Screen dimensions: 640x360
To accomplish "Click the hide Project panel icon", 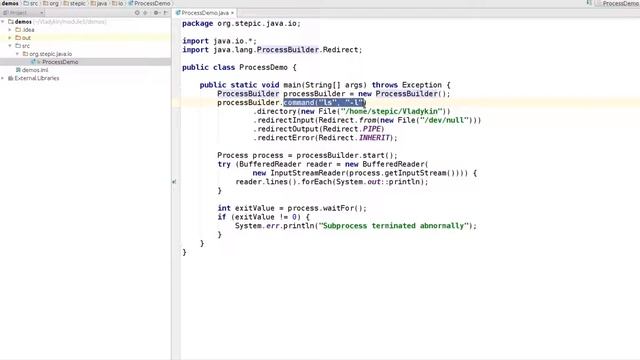I will point(165,13).
